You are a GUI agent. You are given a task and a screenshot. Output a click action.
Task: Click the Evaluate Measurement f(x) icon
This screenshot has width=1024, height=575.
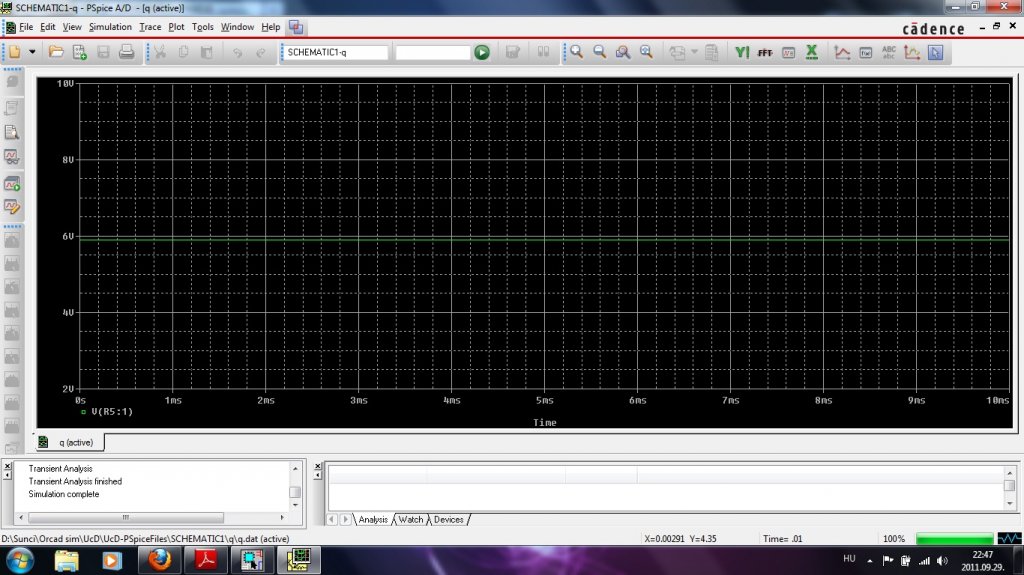pos(866,52)
